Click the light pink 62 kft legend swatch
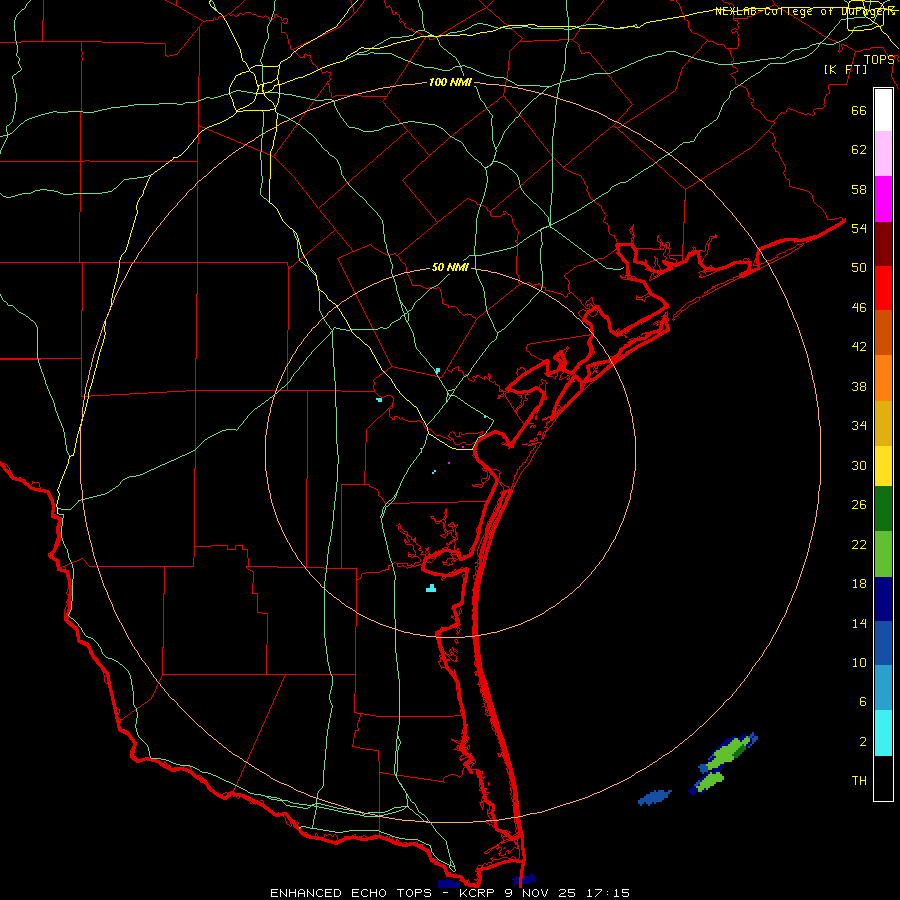900x900 pixels. click(883, 154)
